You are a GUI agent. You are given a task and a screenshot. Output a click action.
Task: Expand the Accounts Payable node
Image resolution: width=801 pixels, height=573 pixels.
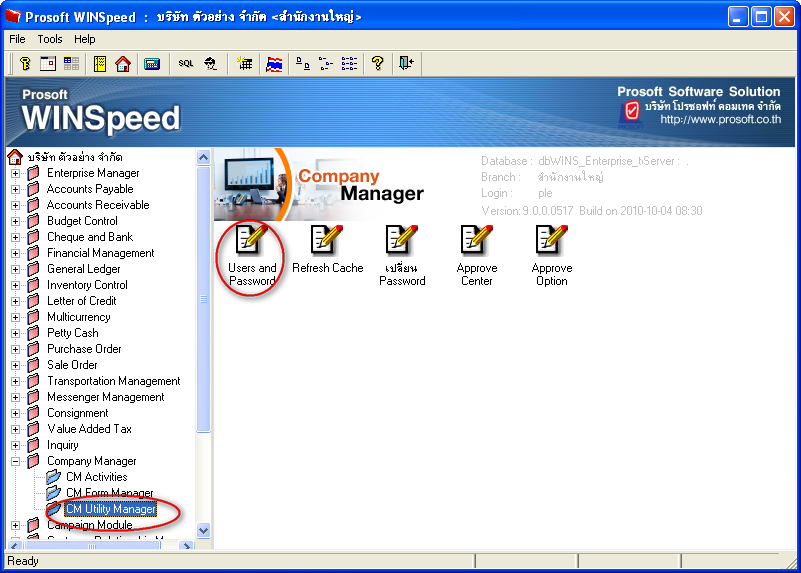[15, 189]
